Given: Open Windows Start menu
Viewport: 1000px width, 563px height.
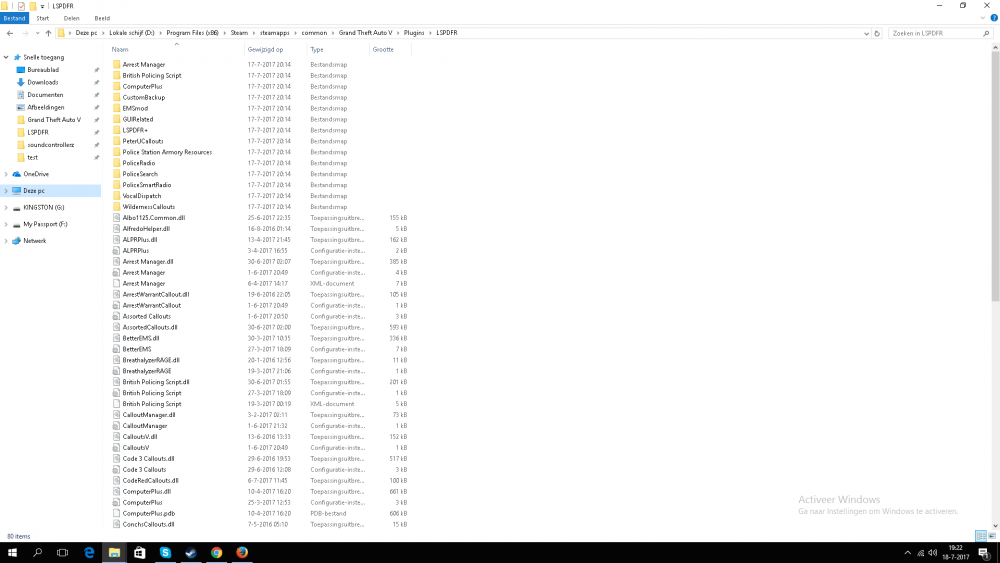Looking at the screenshot, I should pyautogui.click(x=12, y=553).
